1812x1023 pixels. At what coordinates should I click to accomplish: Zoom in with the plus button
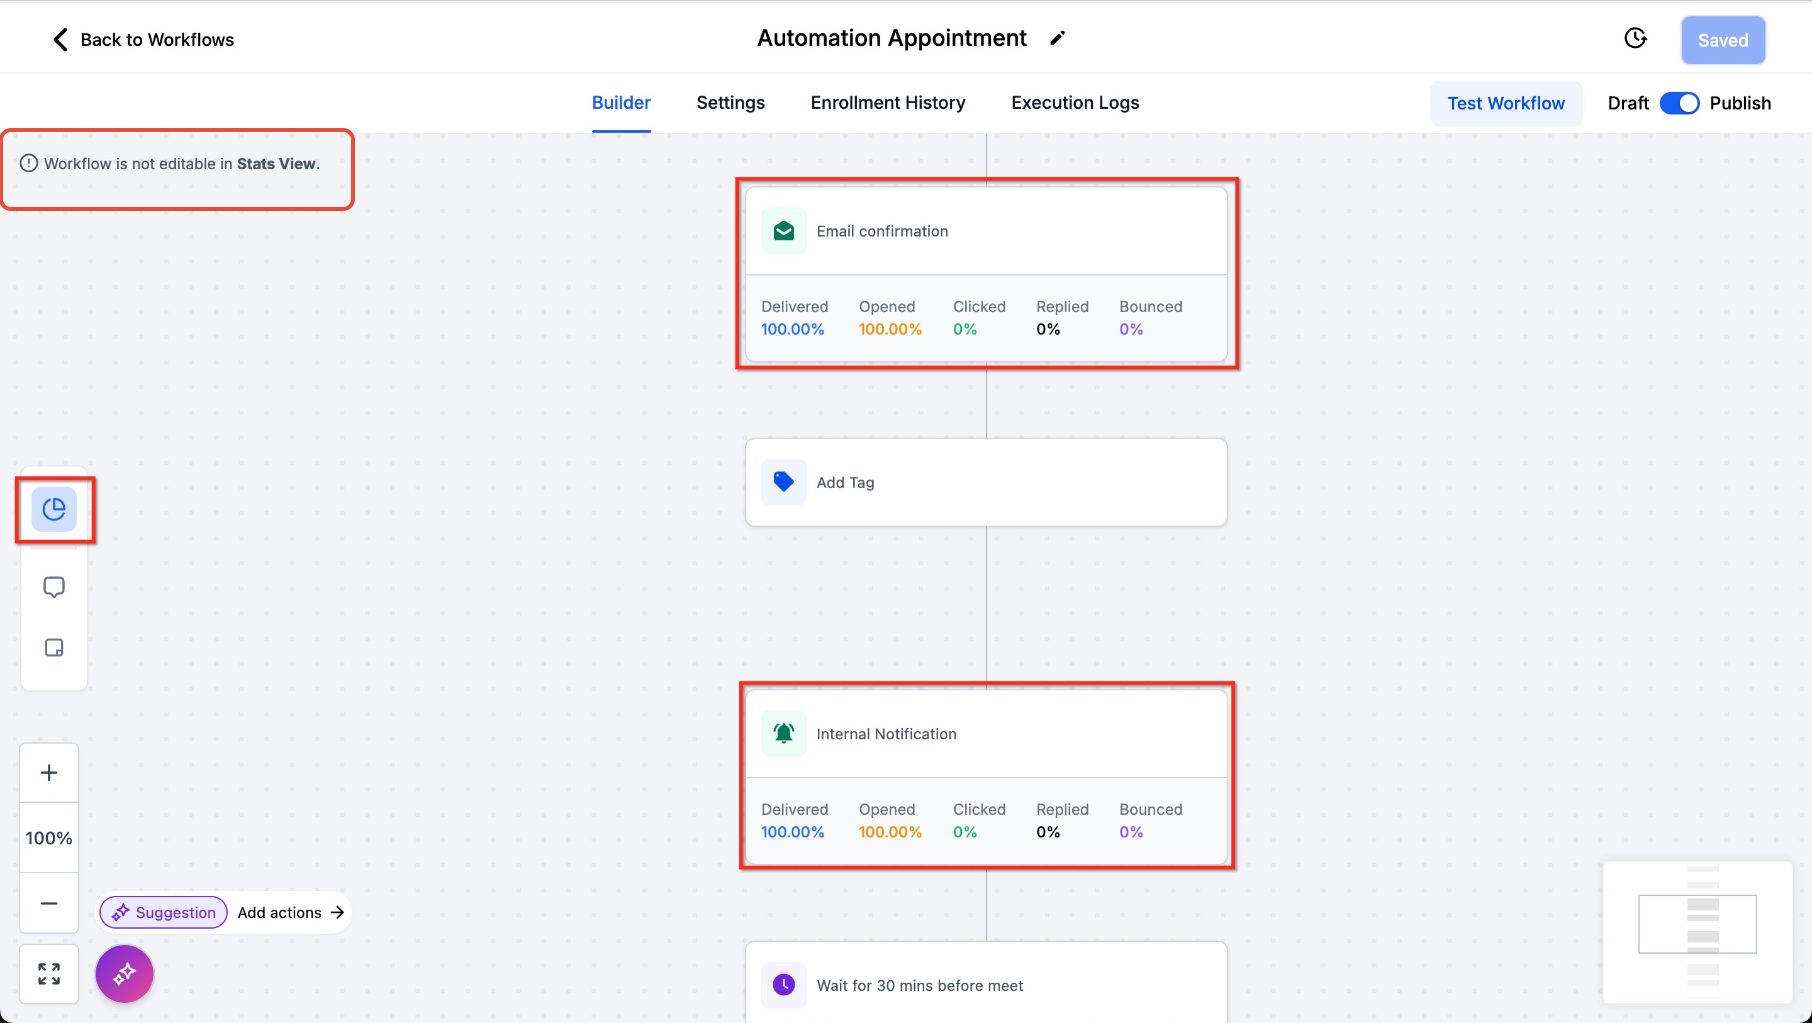[49, 773]
